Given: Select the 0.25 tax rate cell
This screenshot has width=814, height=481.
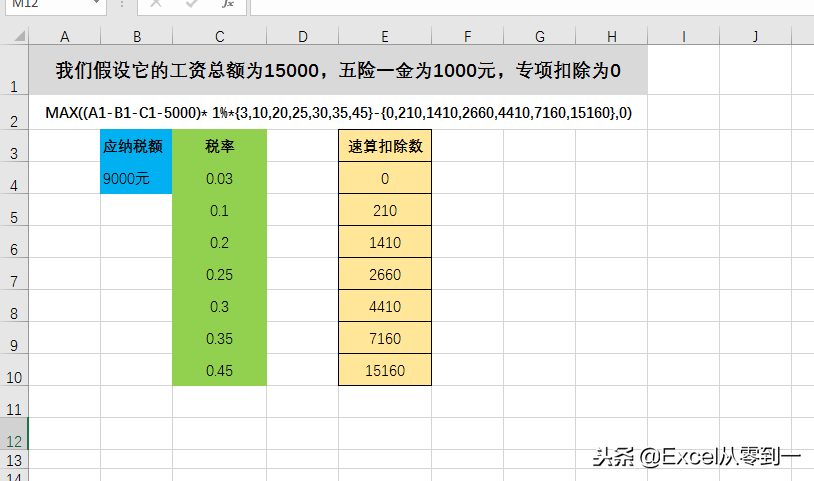Looking at the screenshot, I should point(220,274).
